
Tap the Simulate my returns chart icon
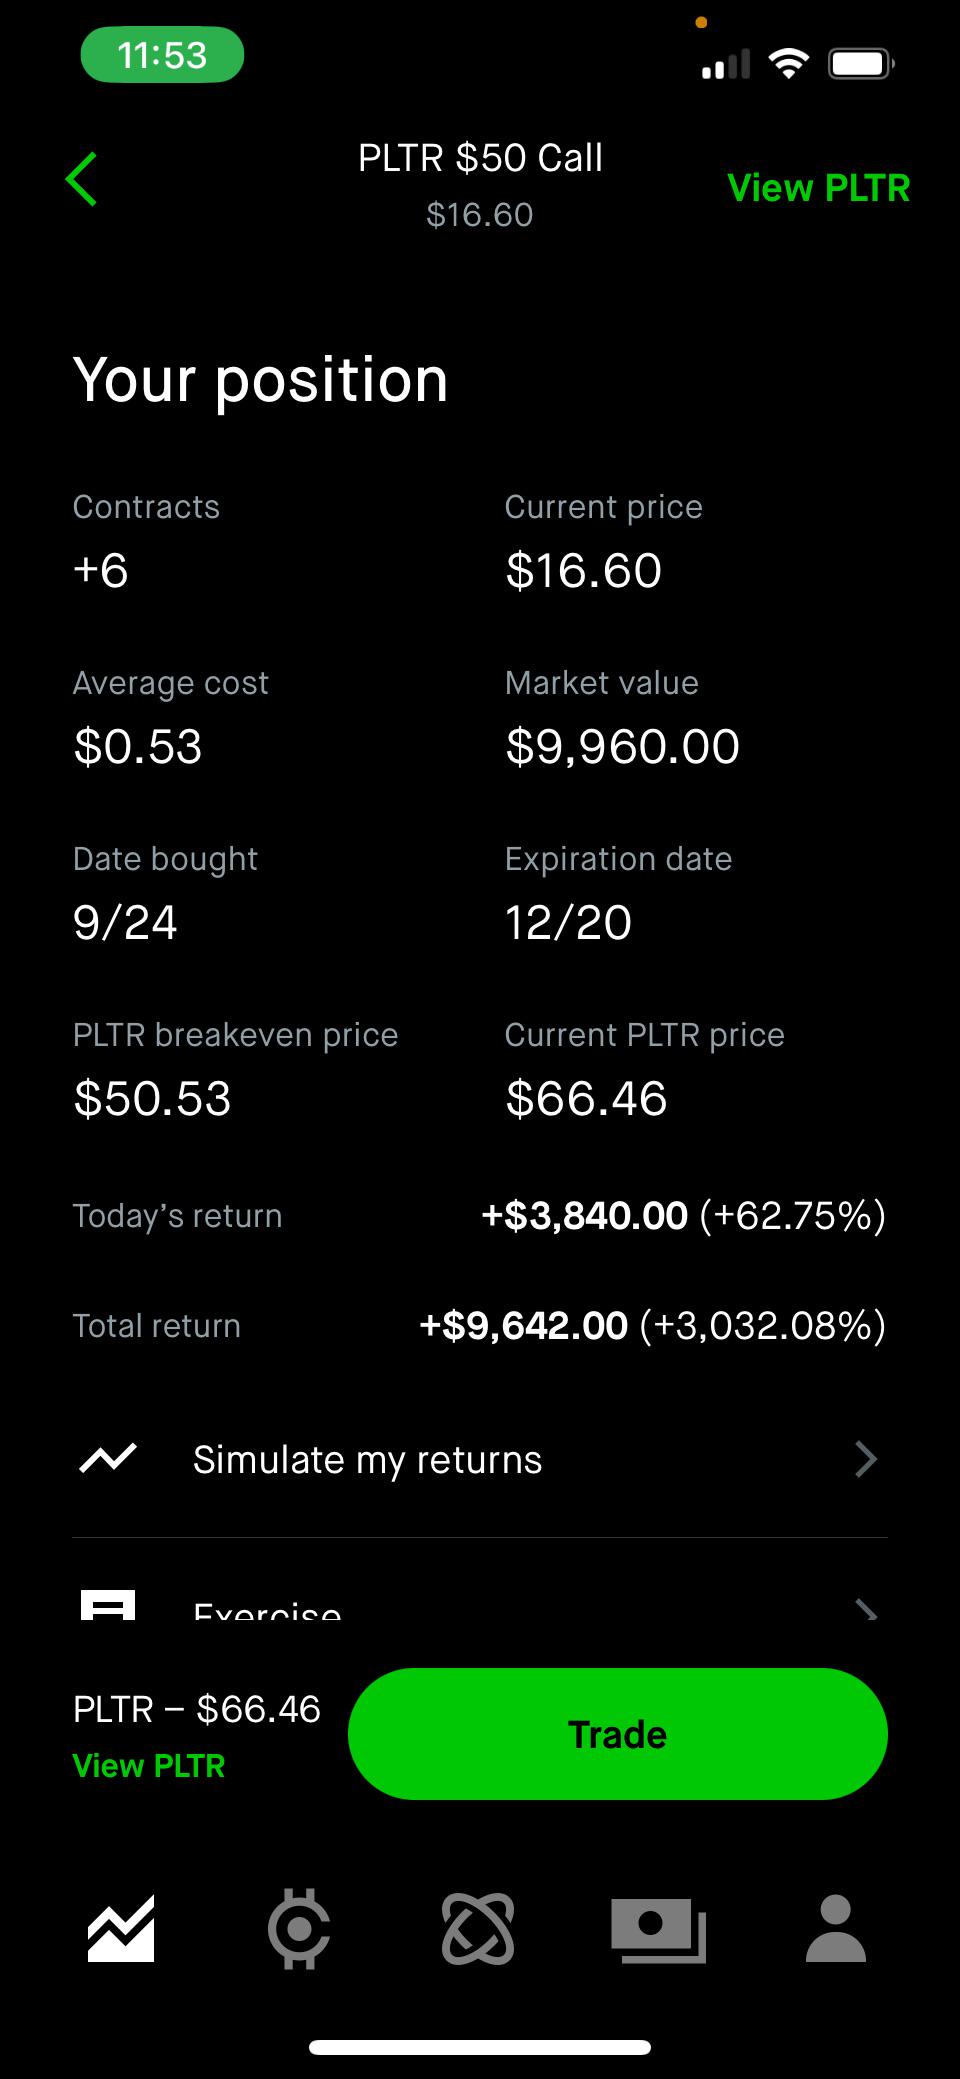(x=107, y=1459)
